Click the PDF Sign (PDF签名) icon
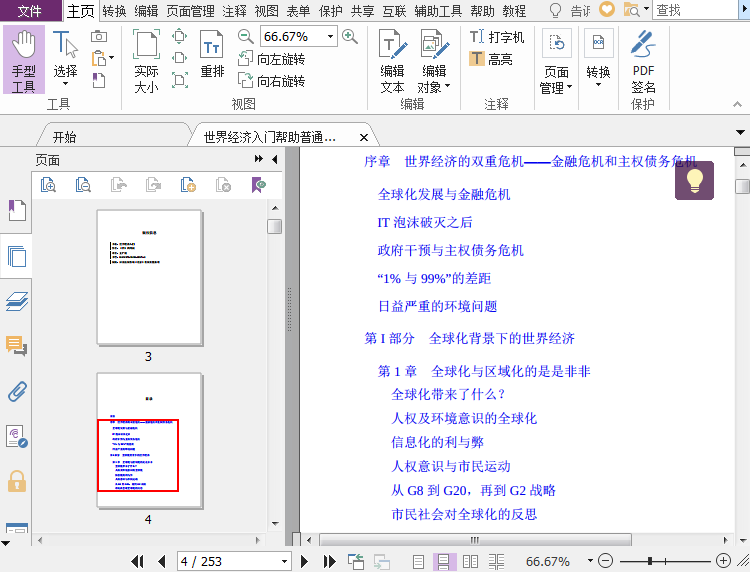The height and width of the screenshot is (572, 750). [643, 61]
